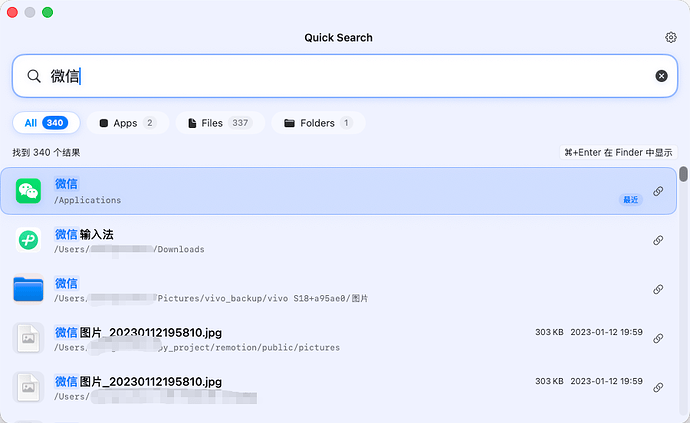Open settings with the gear icon
The image size is (690, 423).
click(x=671, y=37)
